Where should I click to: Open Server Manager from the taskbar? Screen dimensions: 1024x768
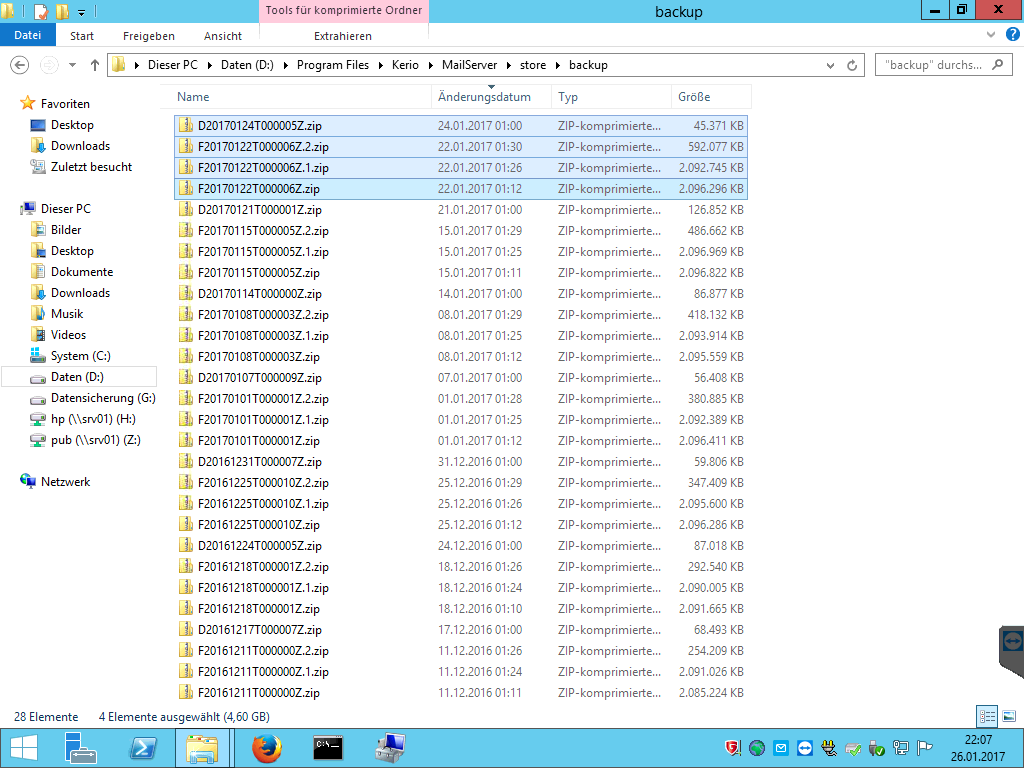pos(81,747)
